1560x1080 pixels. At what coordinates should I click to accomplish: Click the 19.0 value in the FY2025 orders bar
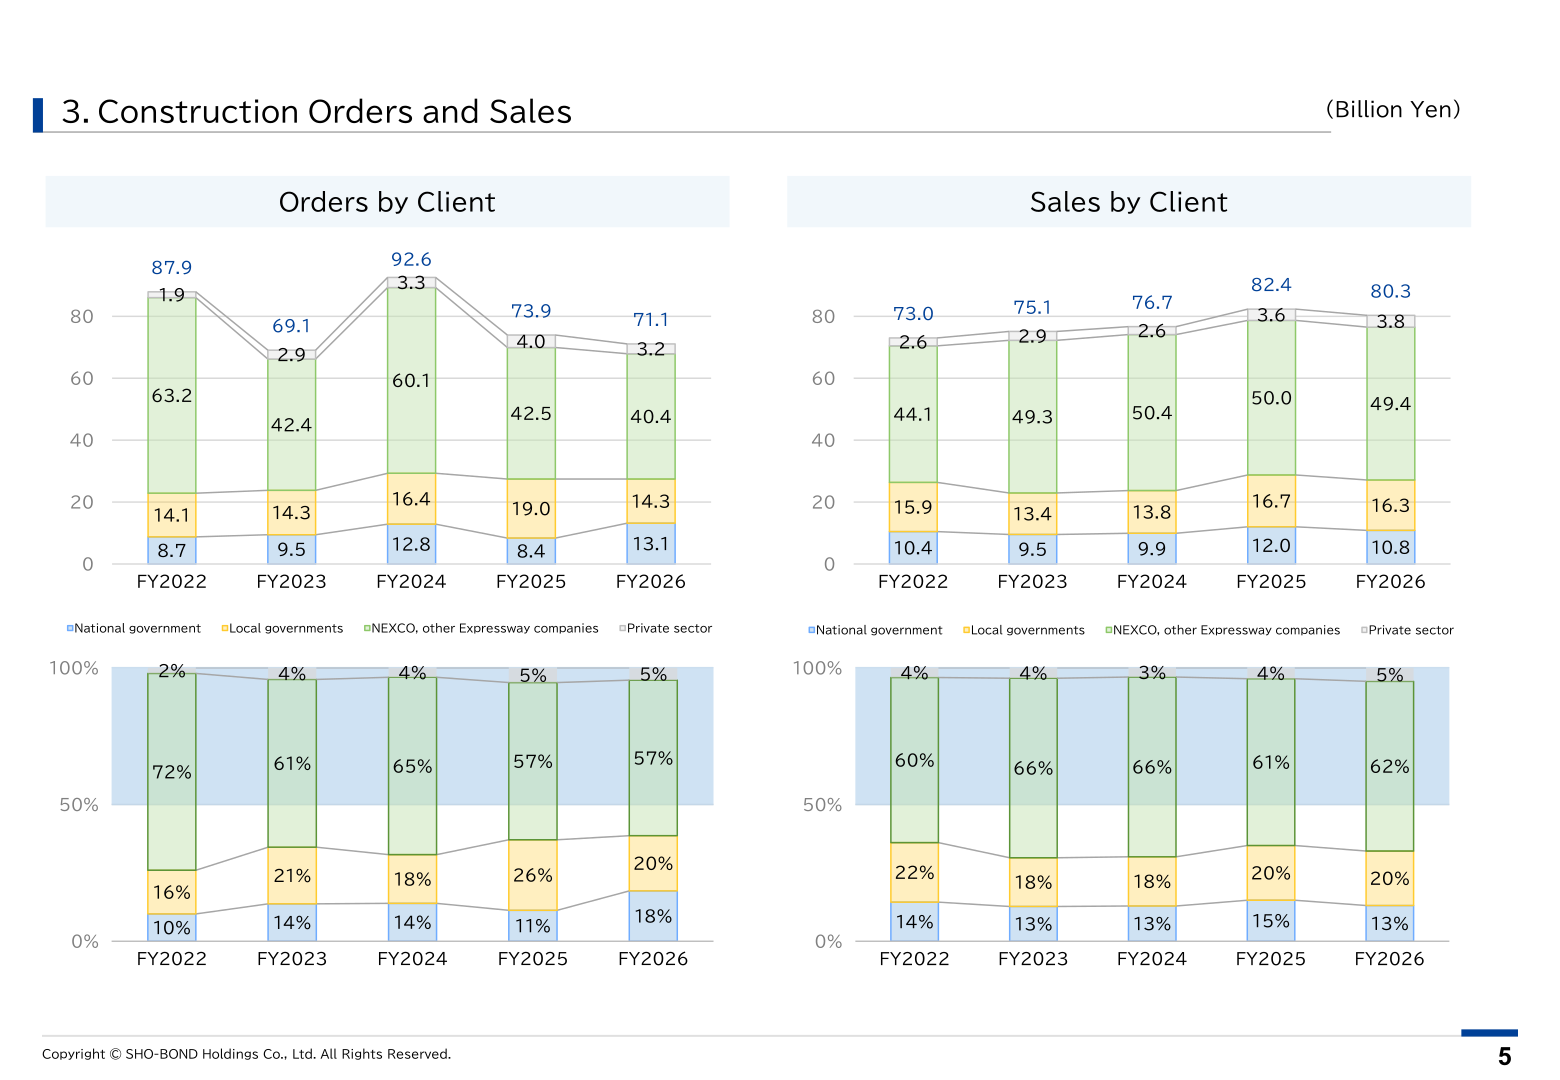click(531, 509)
